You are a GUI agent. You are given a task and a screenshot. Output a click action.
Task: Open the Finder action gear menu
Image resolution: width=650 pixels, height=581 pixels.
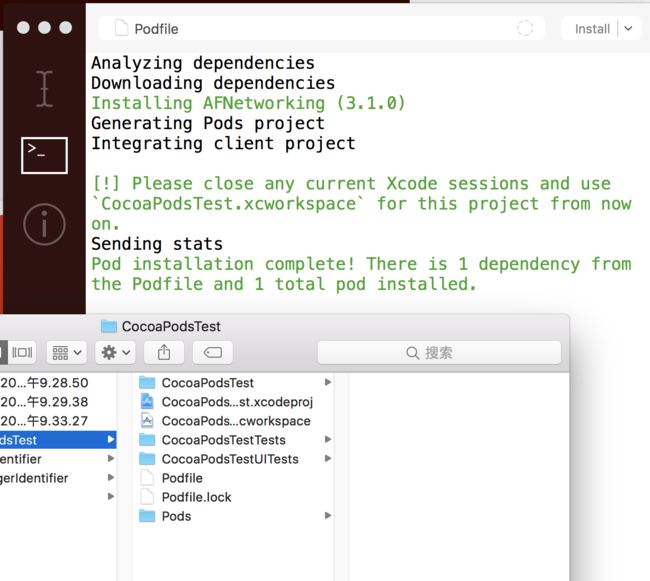(x=115, y=352)
